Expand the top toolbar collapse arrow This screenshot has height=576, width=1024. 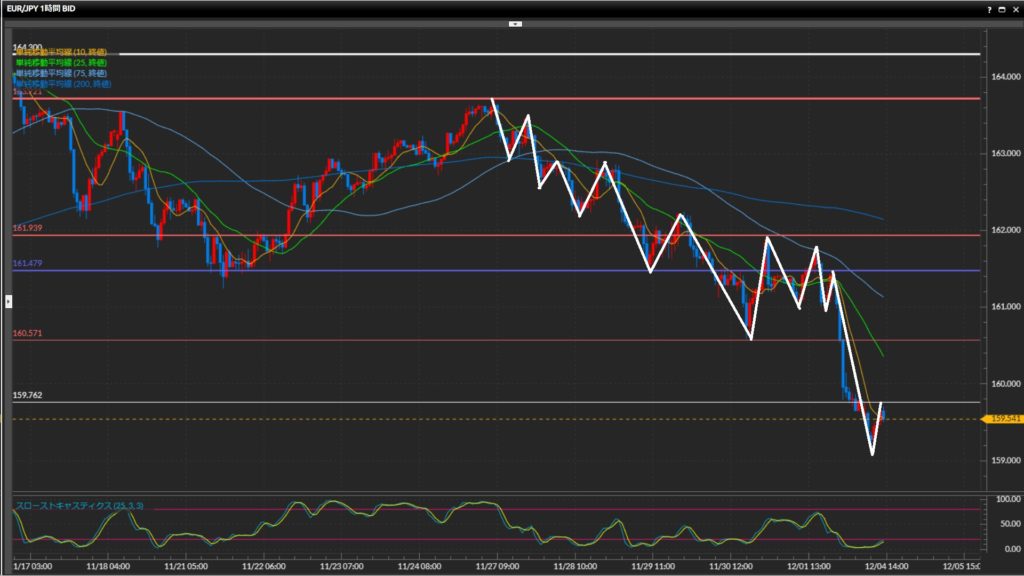click(x=515, y=22)
